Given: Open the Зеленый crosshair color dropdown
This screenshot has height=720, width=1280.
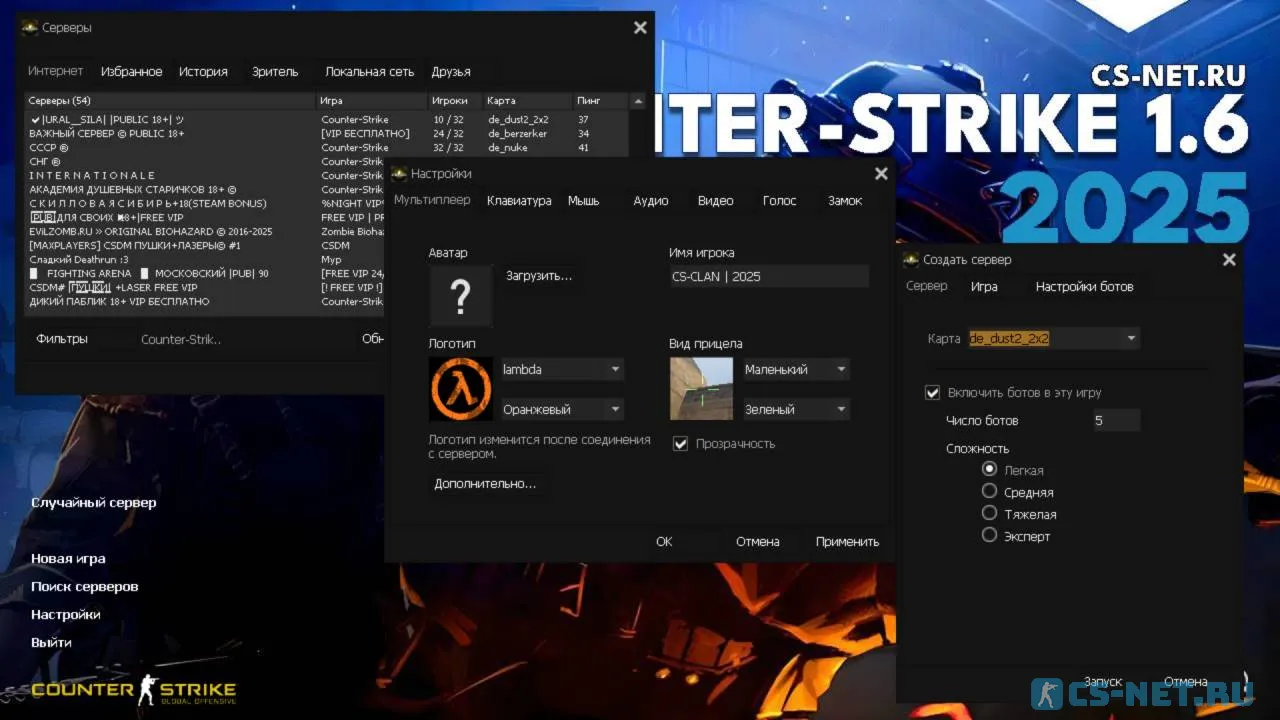Looking at the screenshot, I should (x=796, y=409).
